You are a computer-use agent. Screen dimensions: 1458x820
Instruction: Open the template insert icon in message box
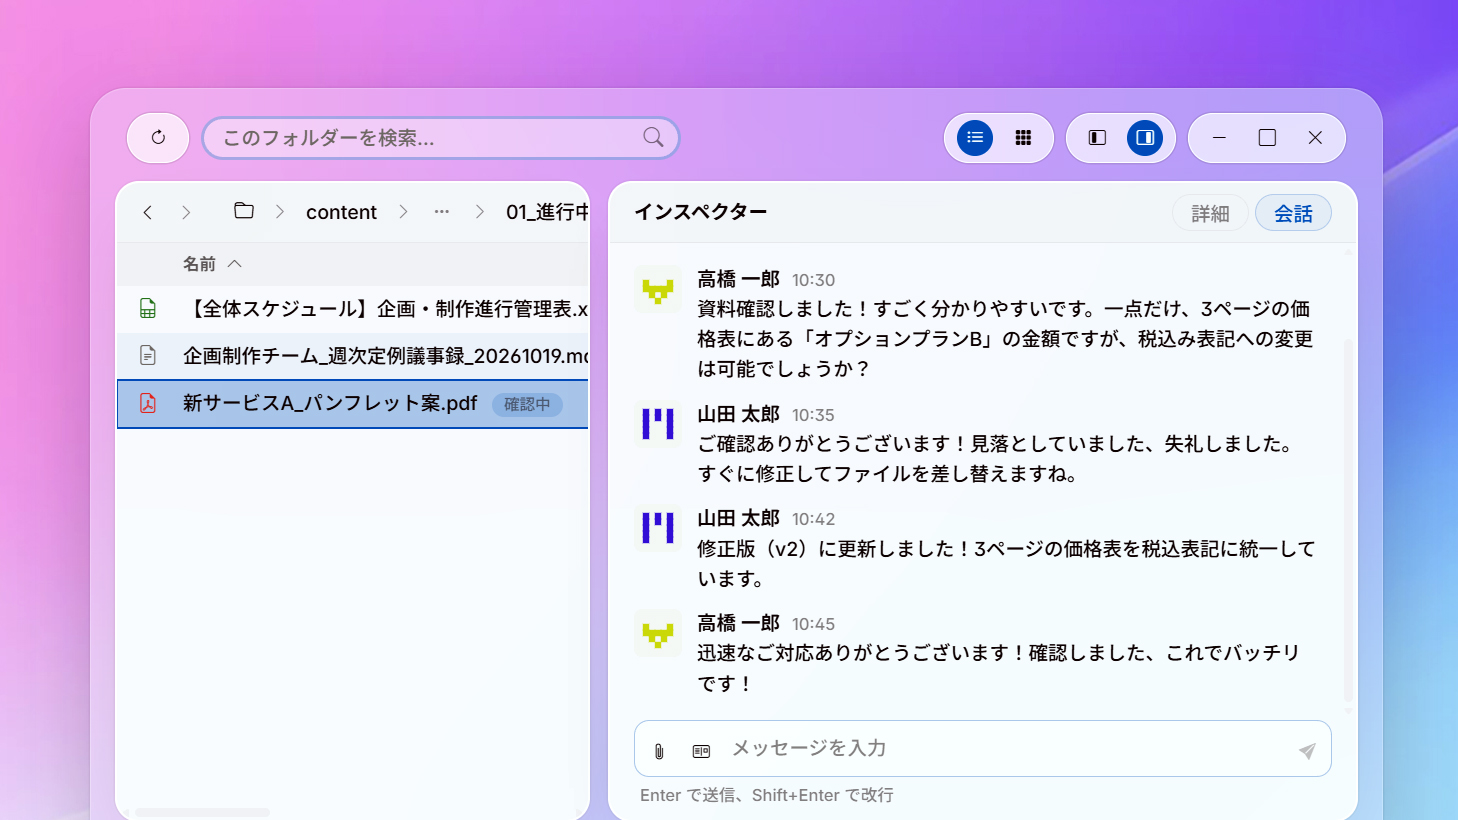(701, 751)
